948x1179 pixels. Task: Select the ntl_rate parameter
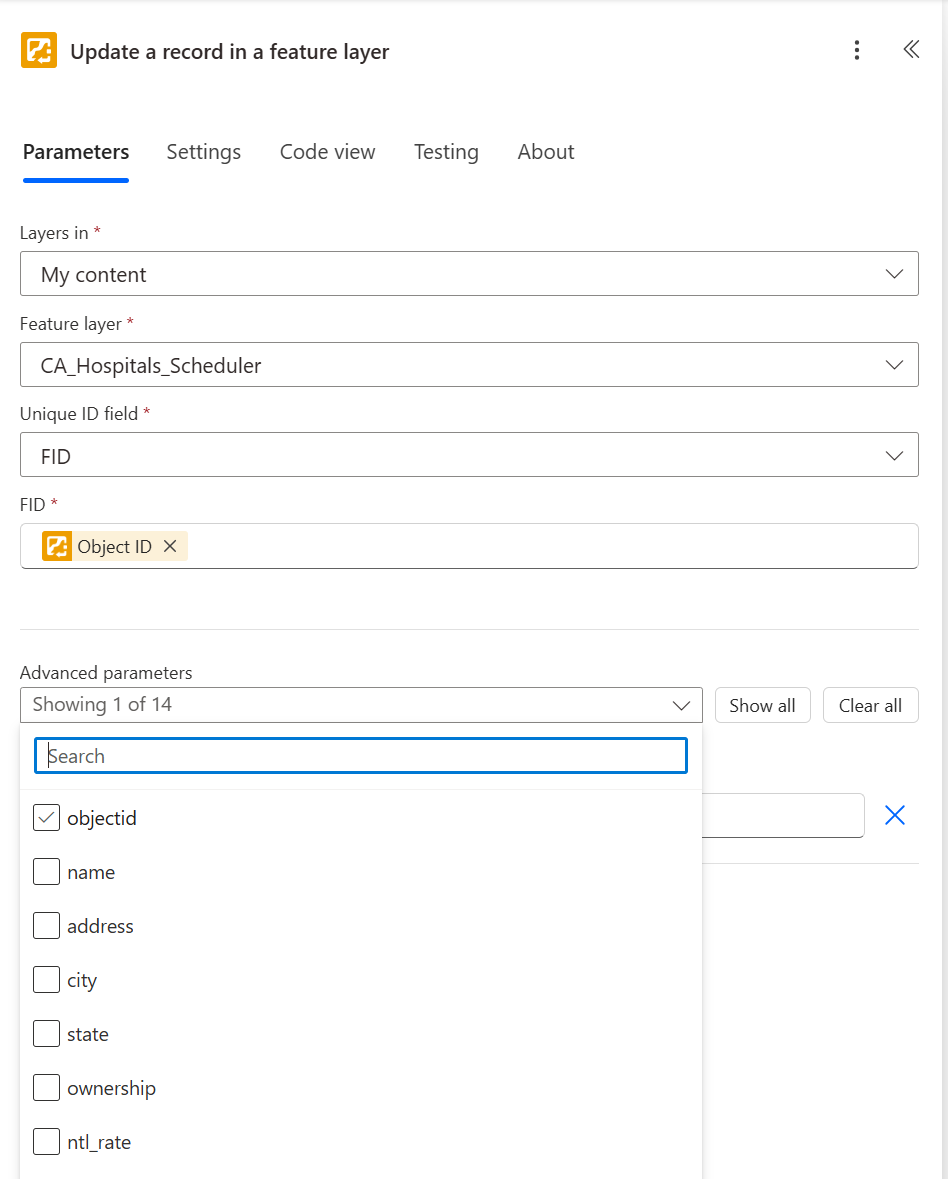pyautogui.click(x=46, y=1141)
